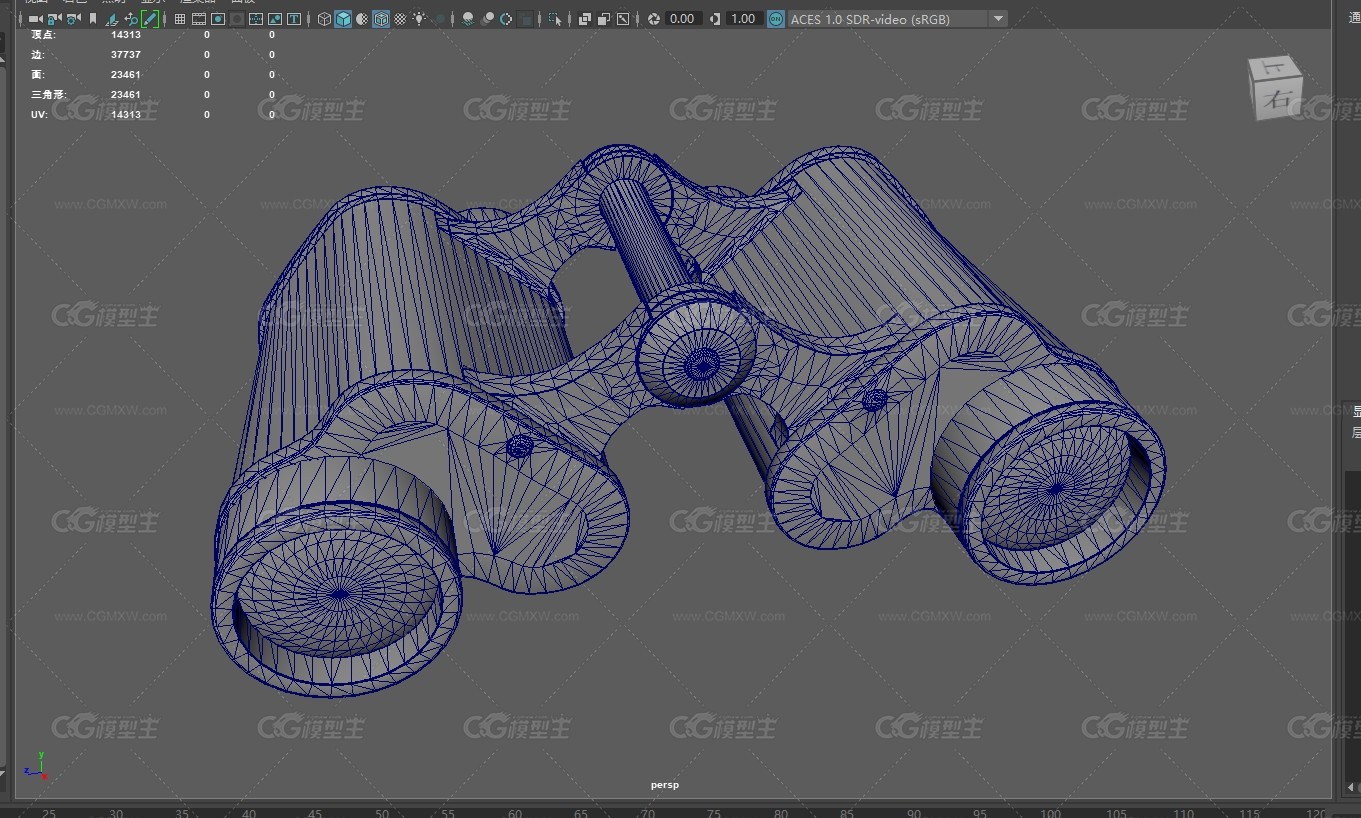Toggle the View Transform ON button
Image resolution: width=1361 pixels, height=818 pixels.
pyautogui.click(x=775, y=19)
